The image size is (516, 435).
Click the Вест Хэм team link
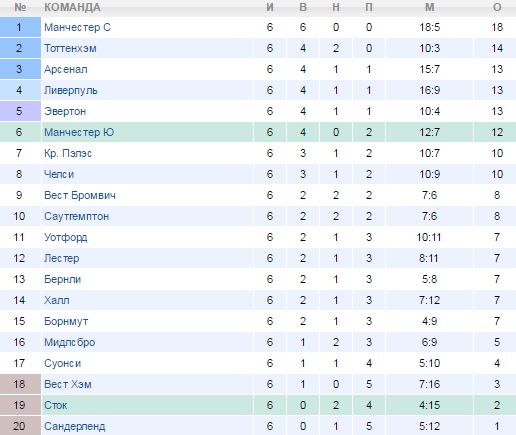(68, 384)
